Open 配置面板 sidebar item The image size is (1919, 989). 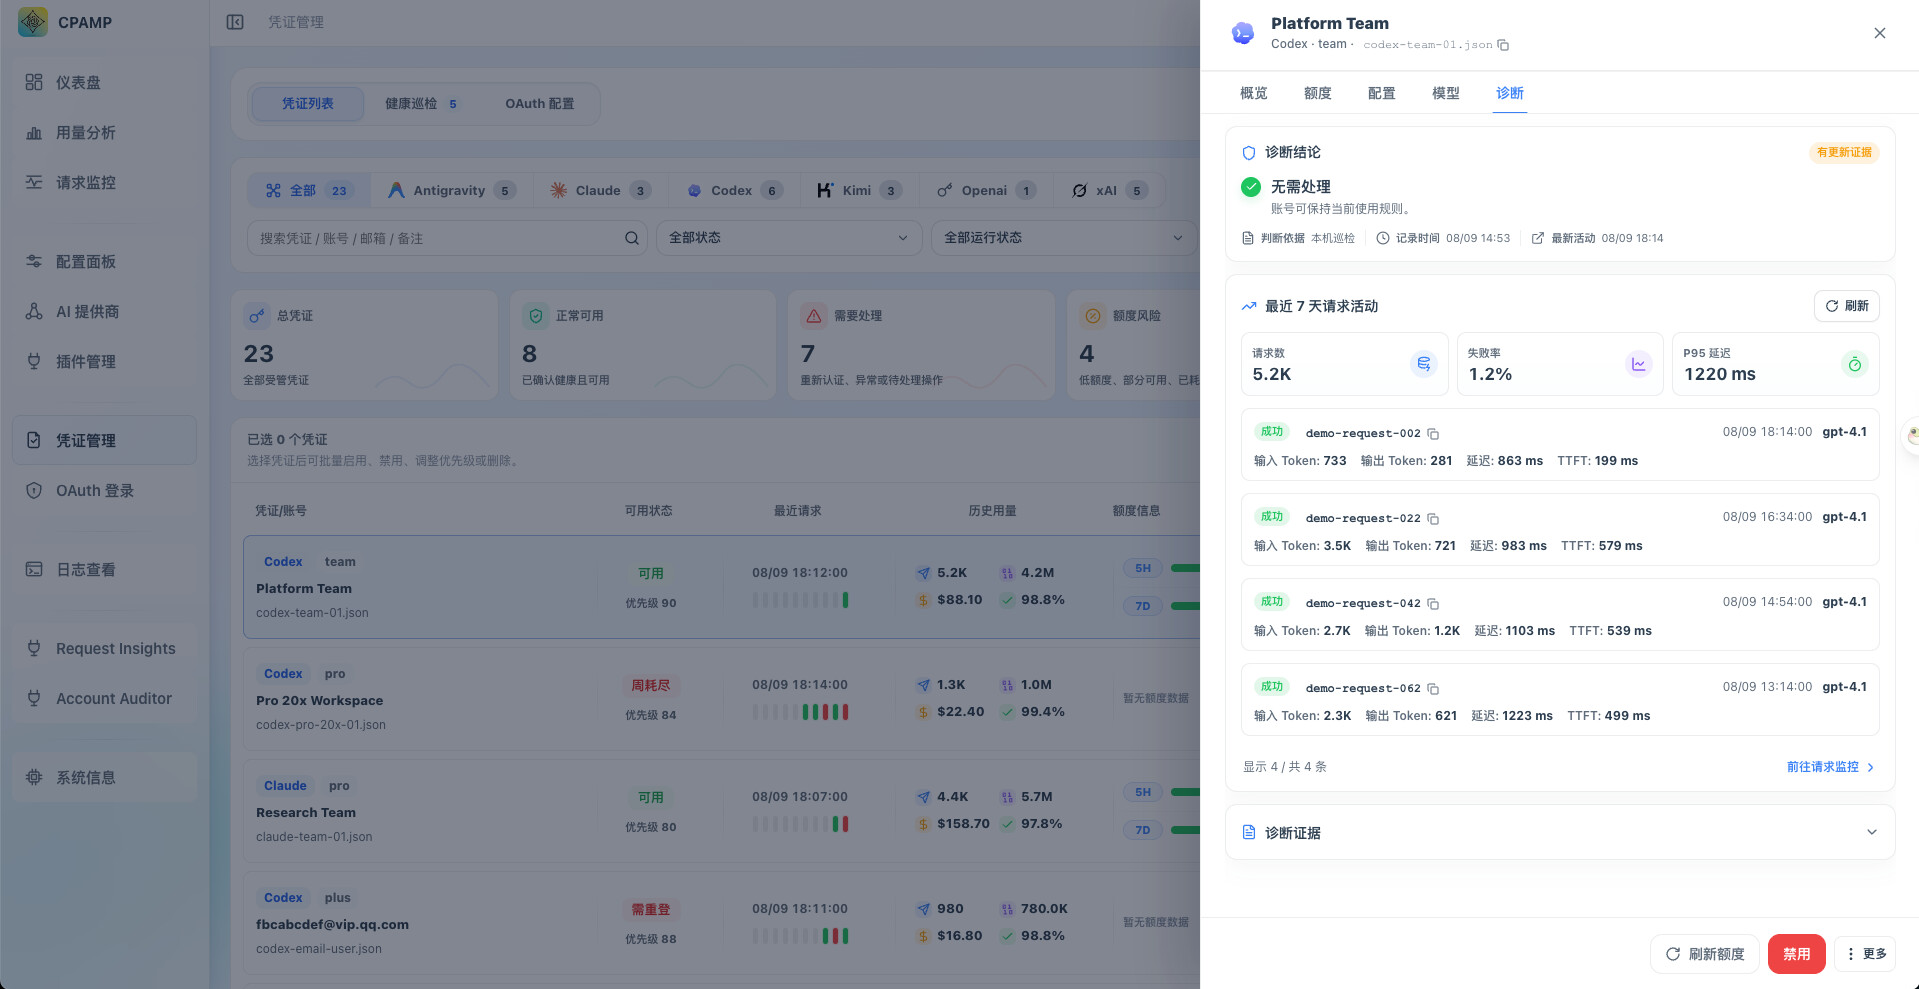pos(104,261)
